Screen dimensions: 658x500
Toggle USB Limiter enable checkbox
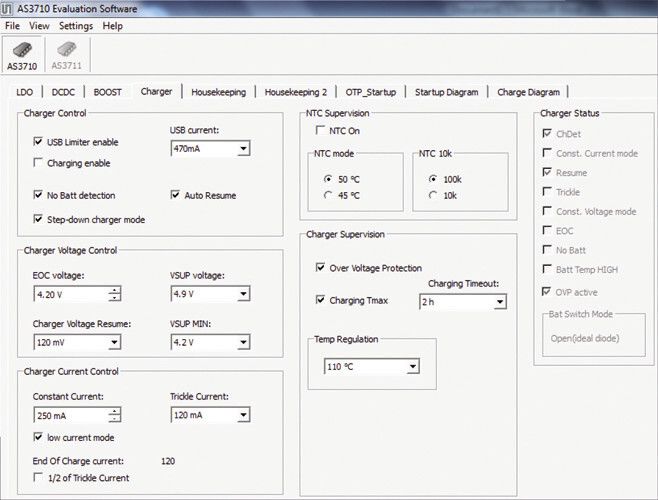point(38,141)
